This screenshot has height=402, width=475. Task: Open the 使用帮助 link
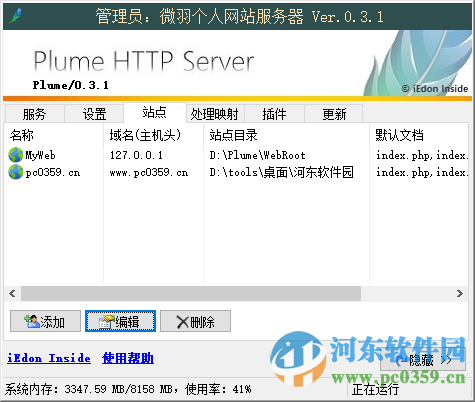point(128,358)
